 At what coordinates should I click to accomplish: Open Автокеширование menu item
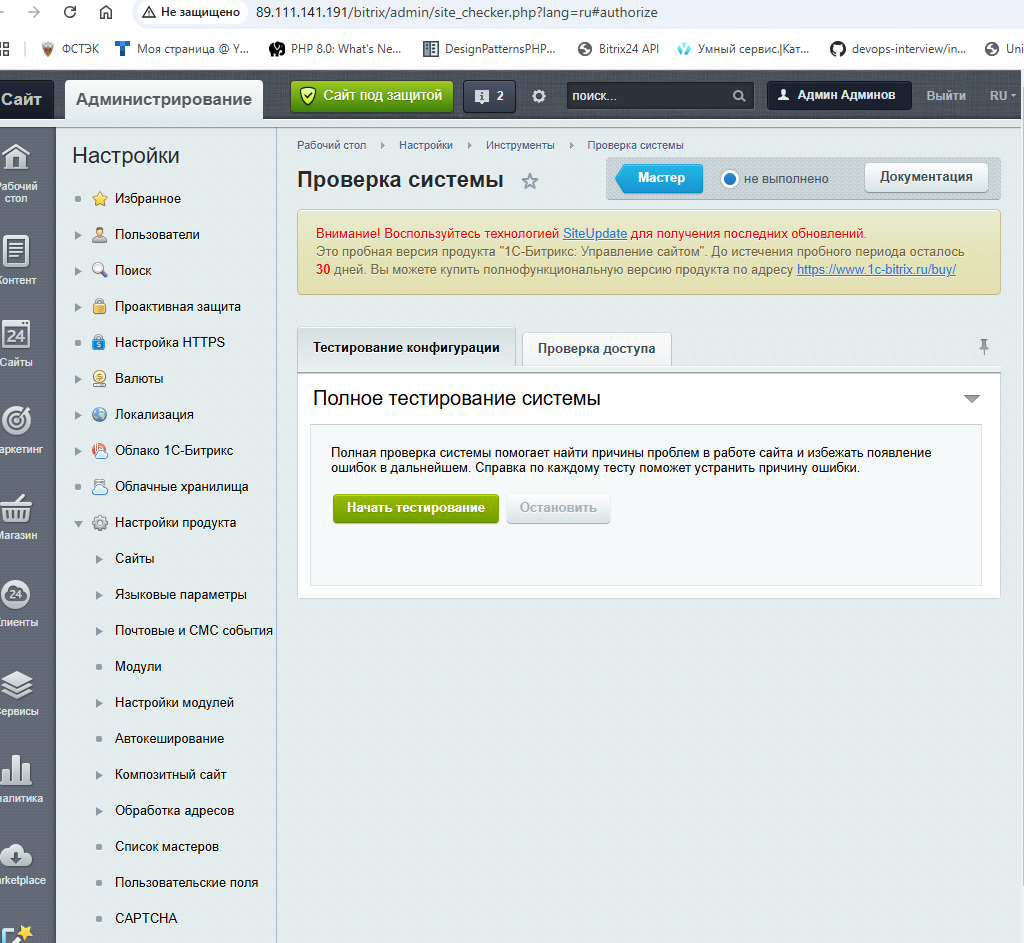pyautogui.click(x=169, y=739)
